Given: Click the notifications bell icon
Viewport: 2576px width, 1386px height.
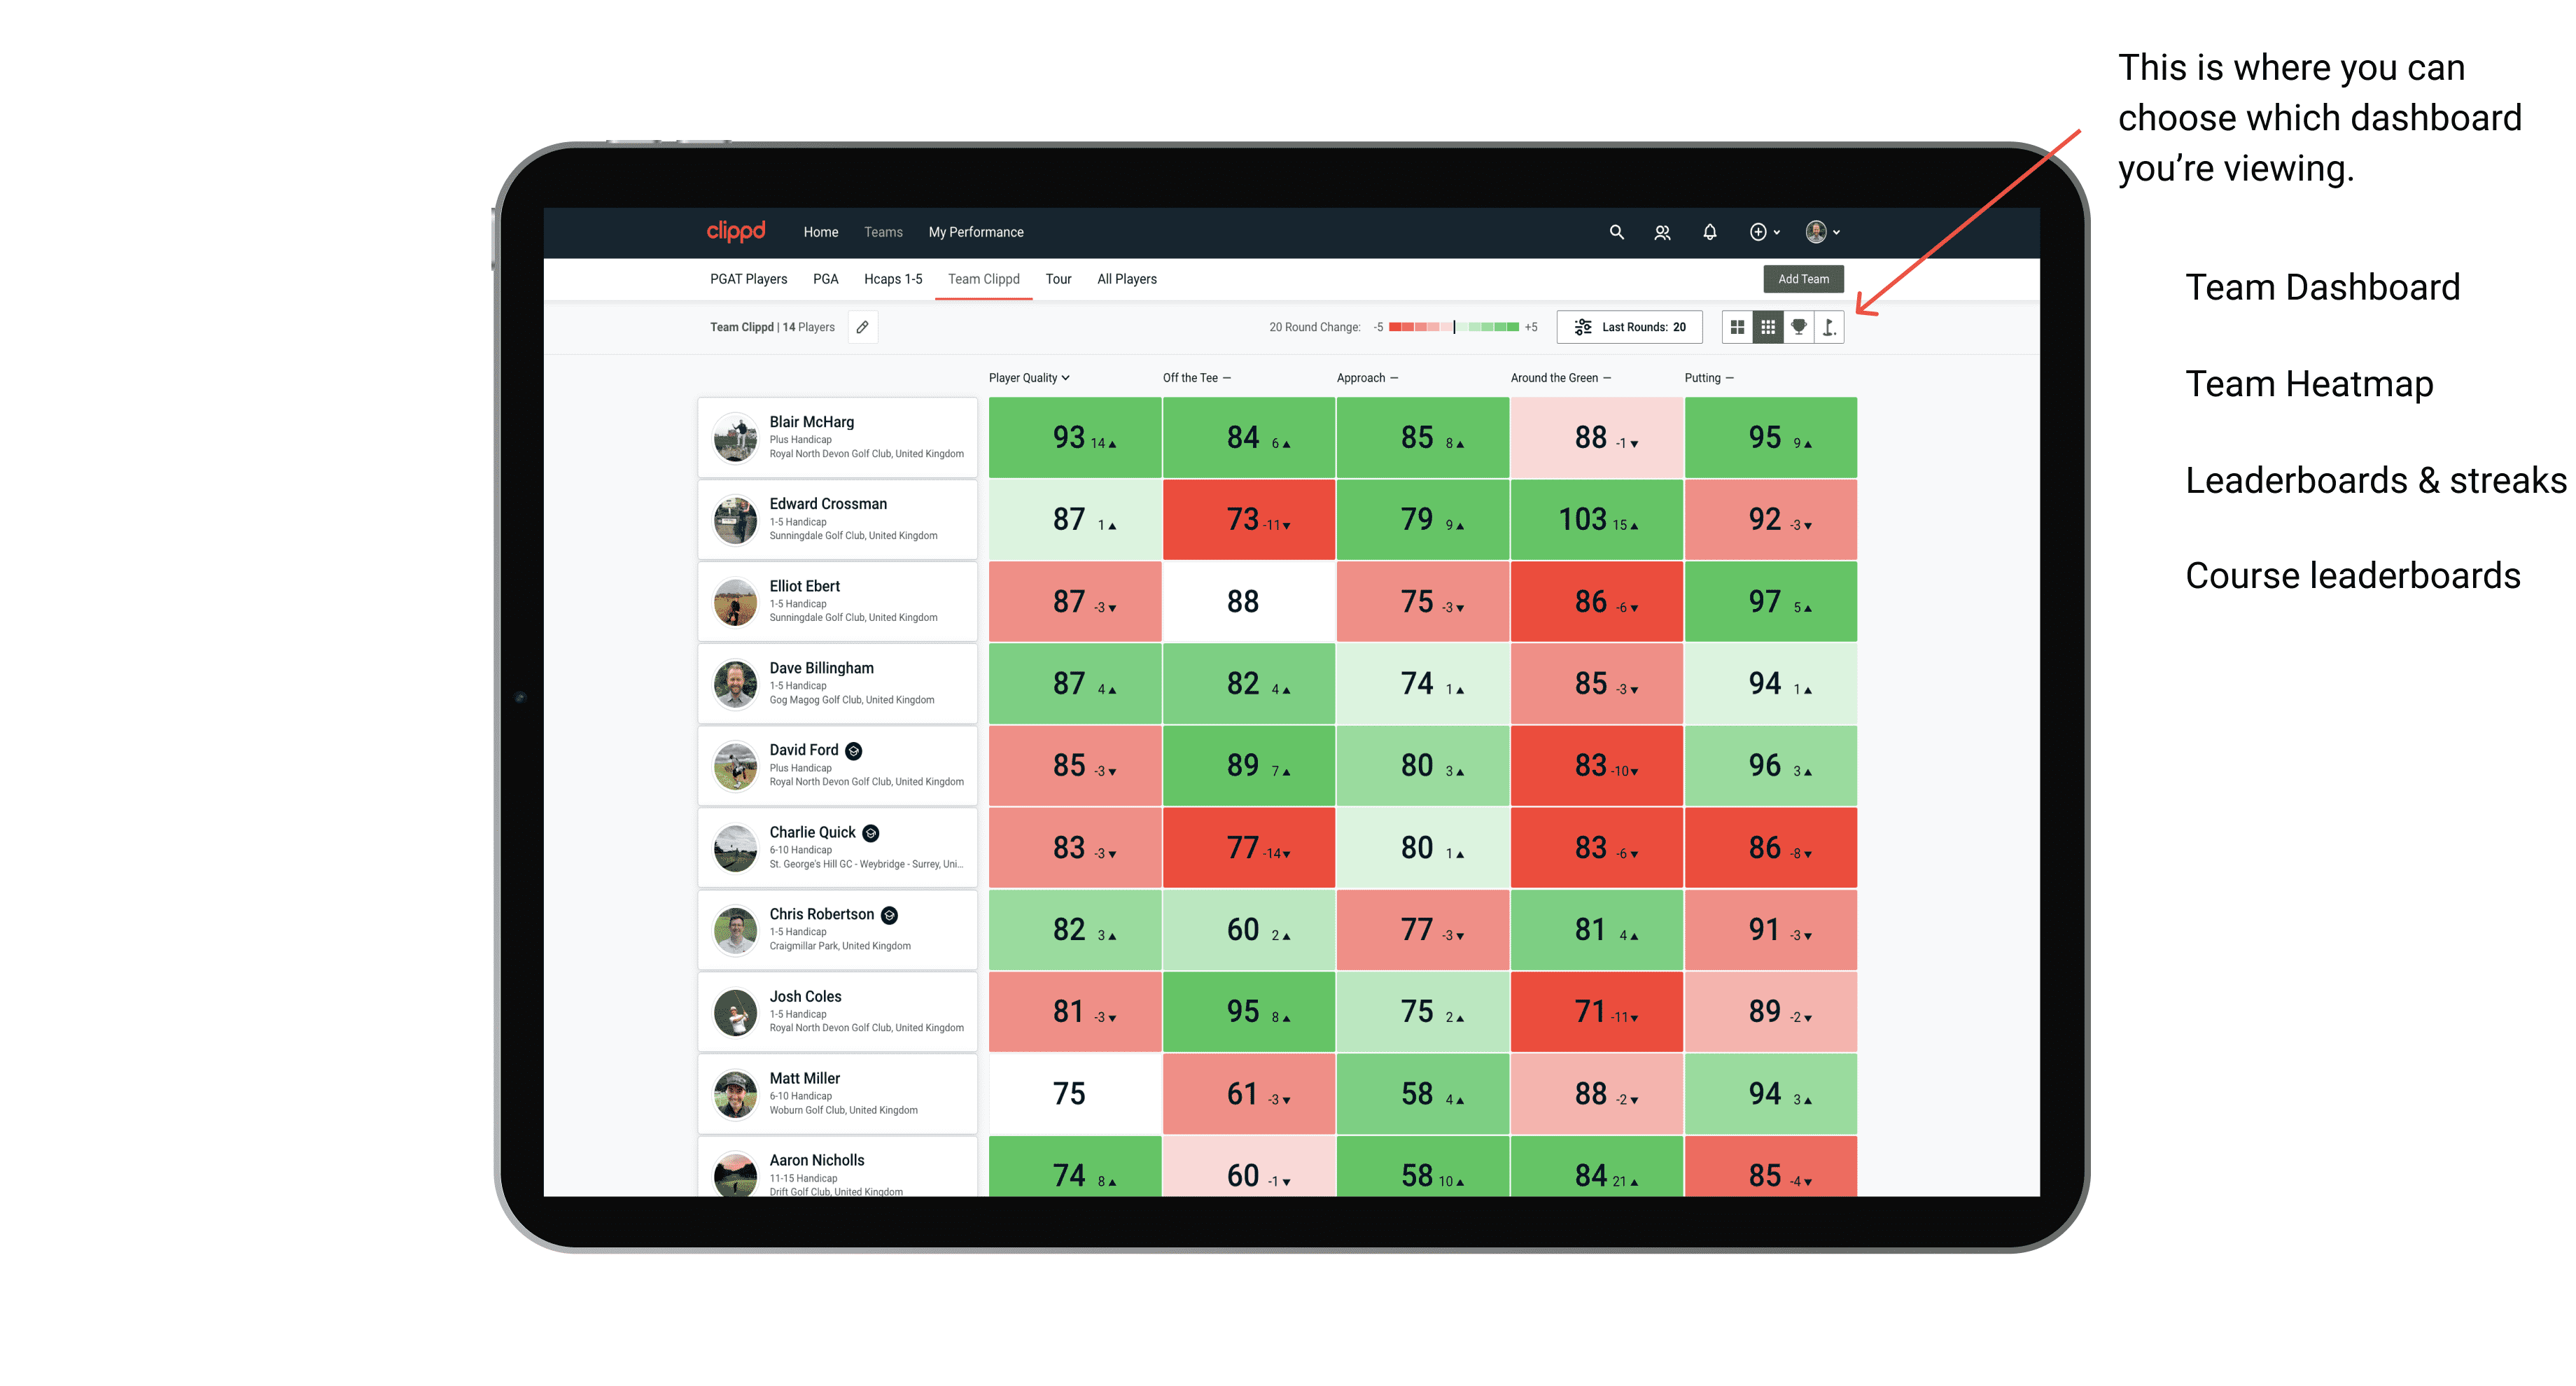Looking at the screenshot, I should [x=1708, y=232].
